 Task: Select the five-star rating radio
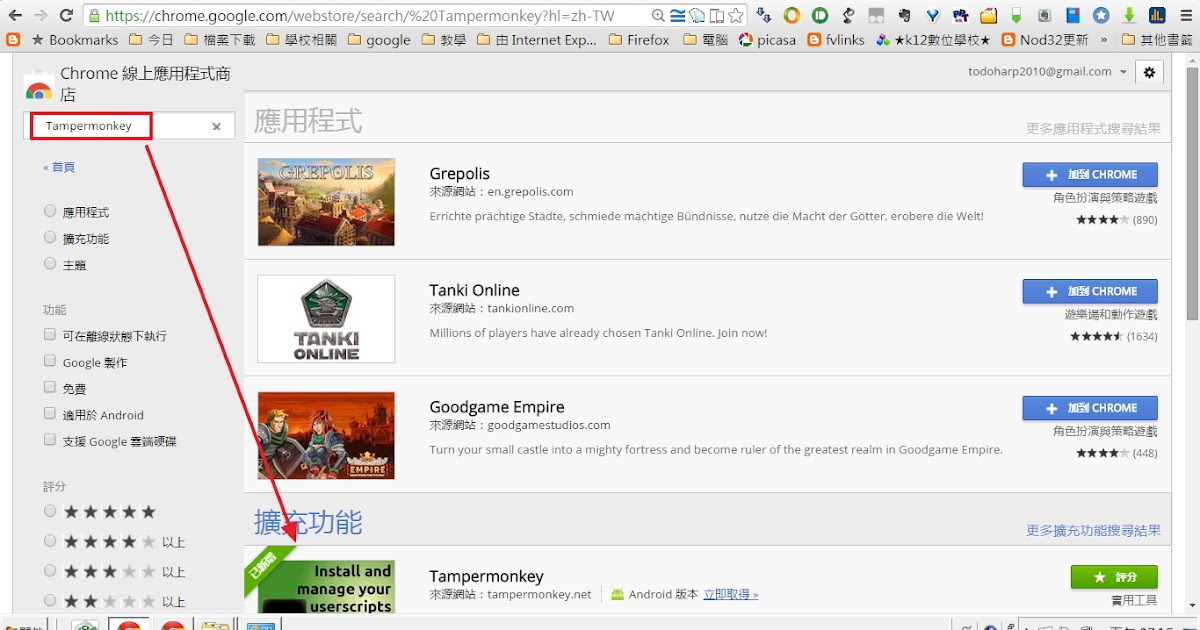[x=50, y=511]
